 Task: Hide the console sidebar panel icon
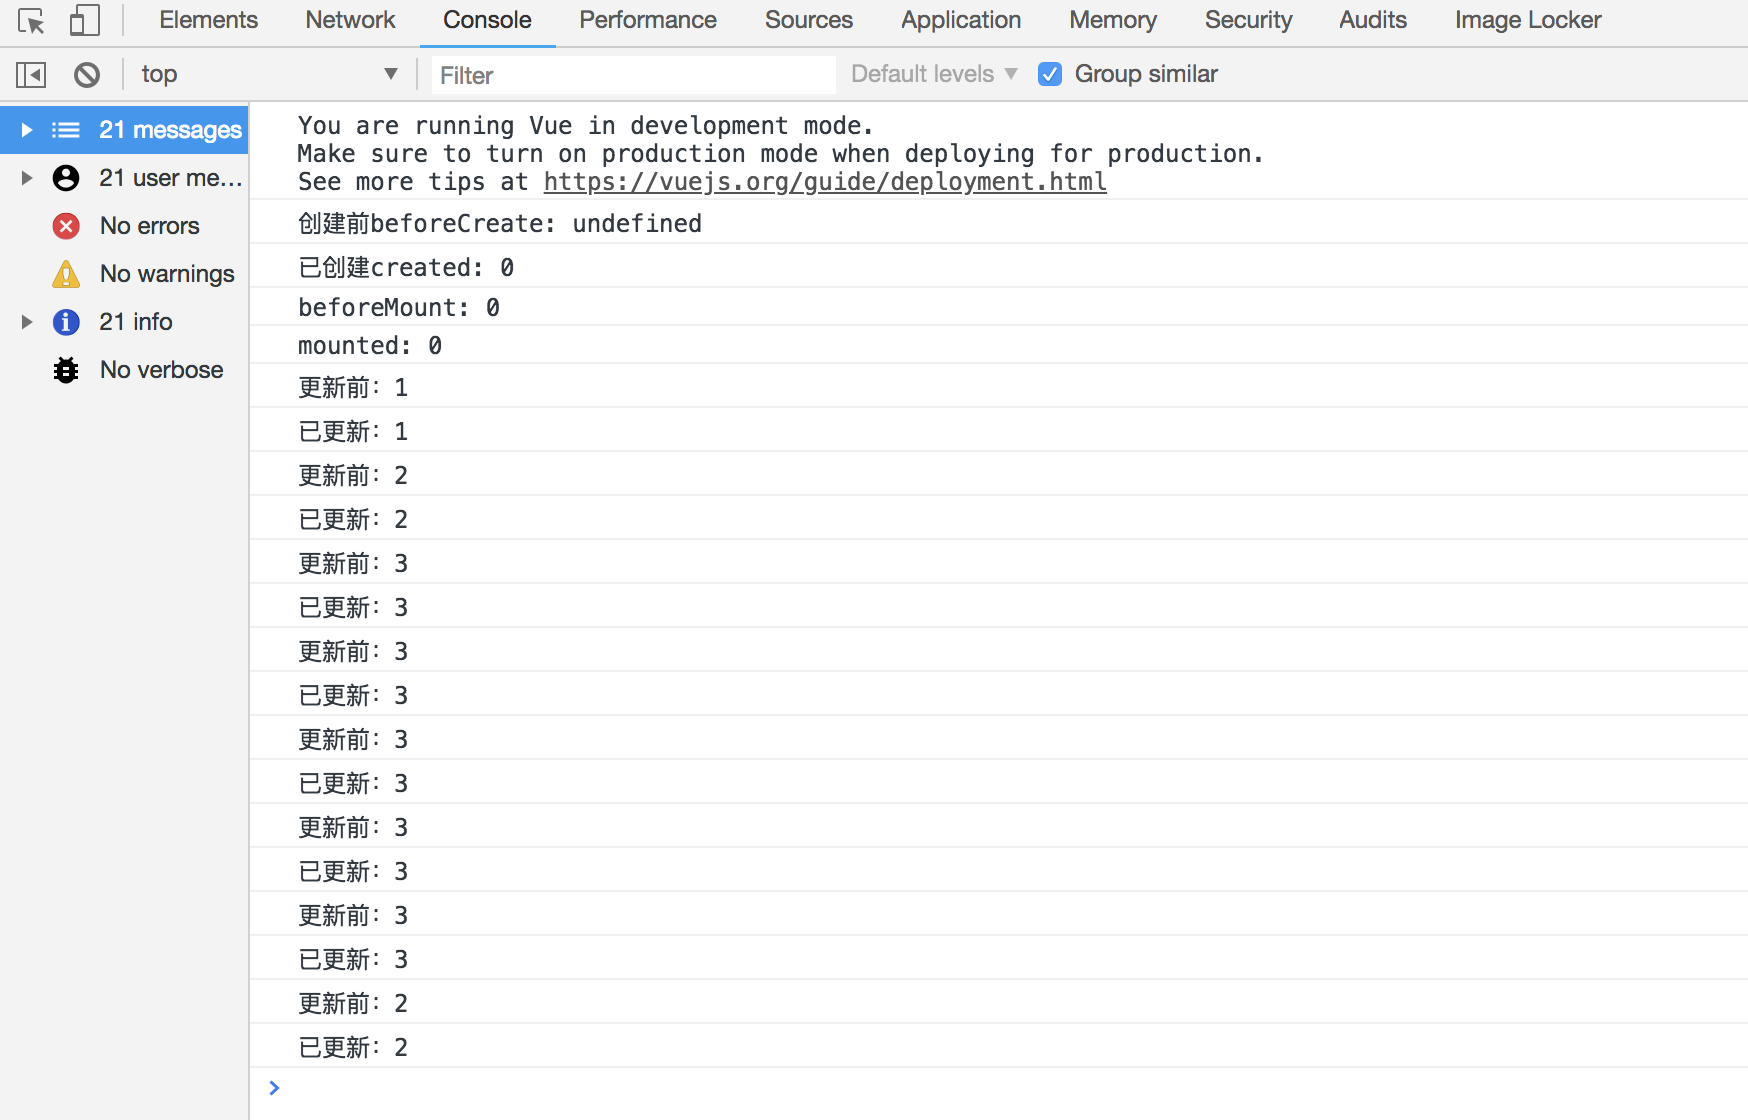[31, 74]
